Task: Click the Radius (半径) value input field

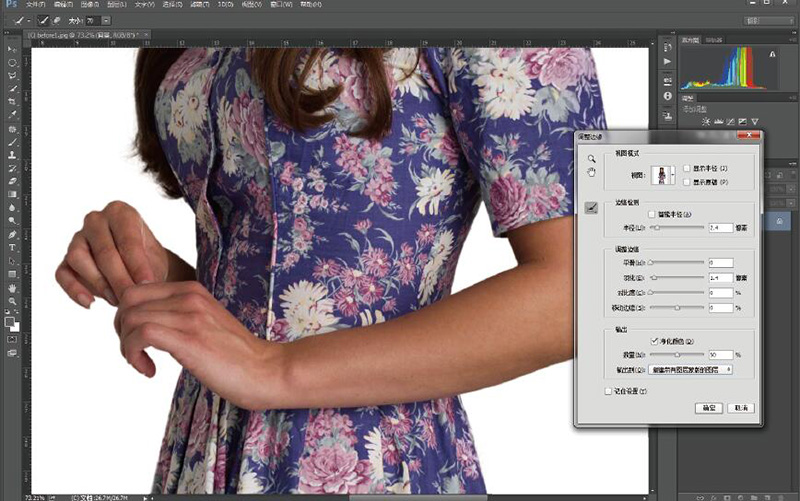Action: click(x=720, y=228)
